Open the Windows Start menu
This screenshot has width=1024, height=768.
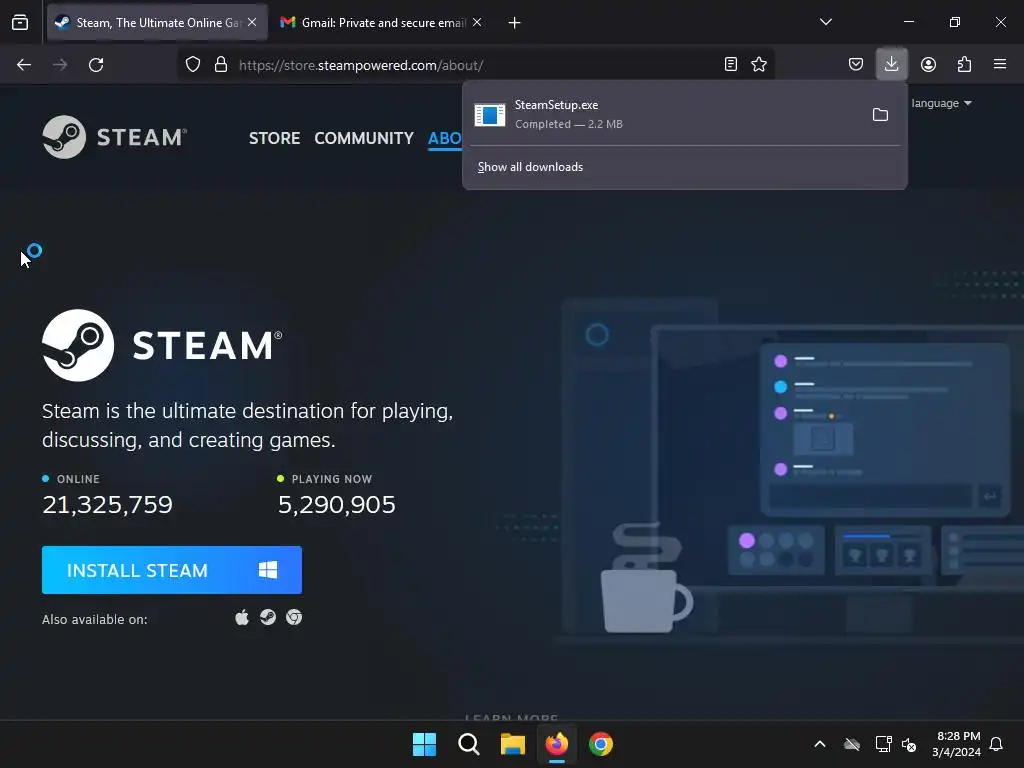(x=424, y=744)
